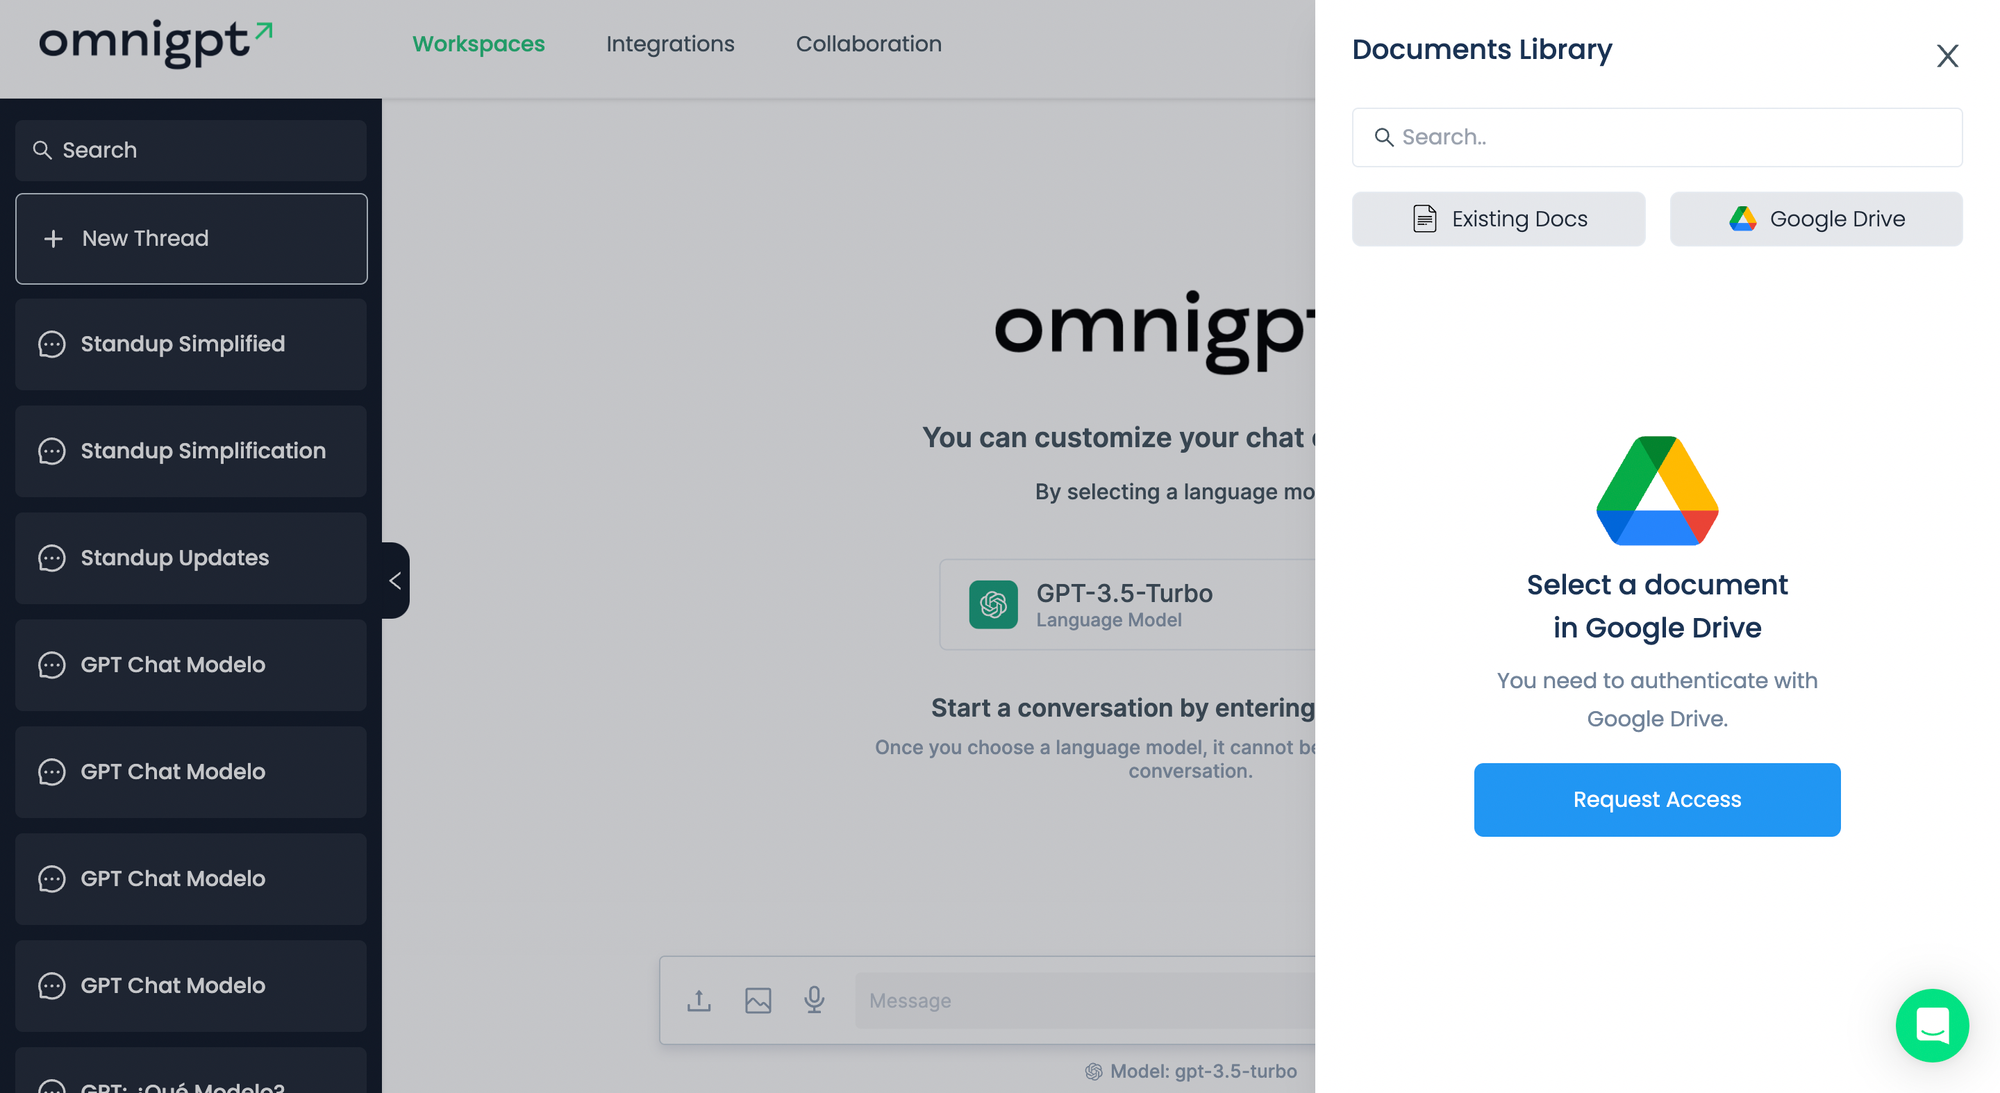
Task: Switch to the Existing Docs tab
Action: [x=1498, y=219]
